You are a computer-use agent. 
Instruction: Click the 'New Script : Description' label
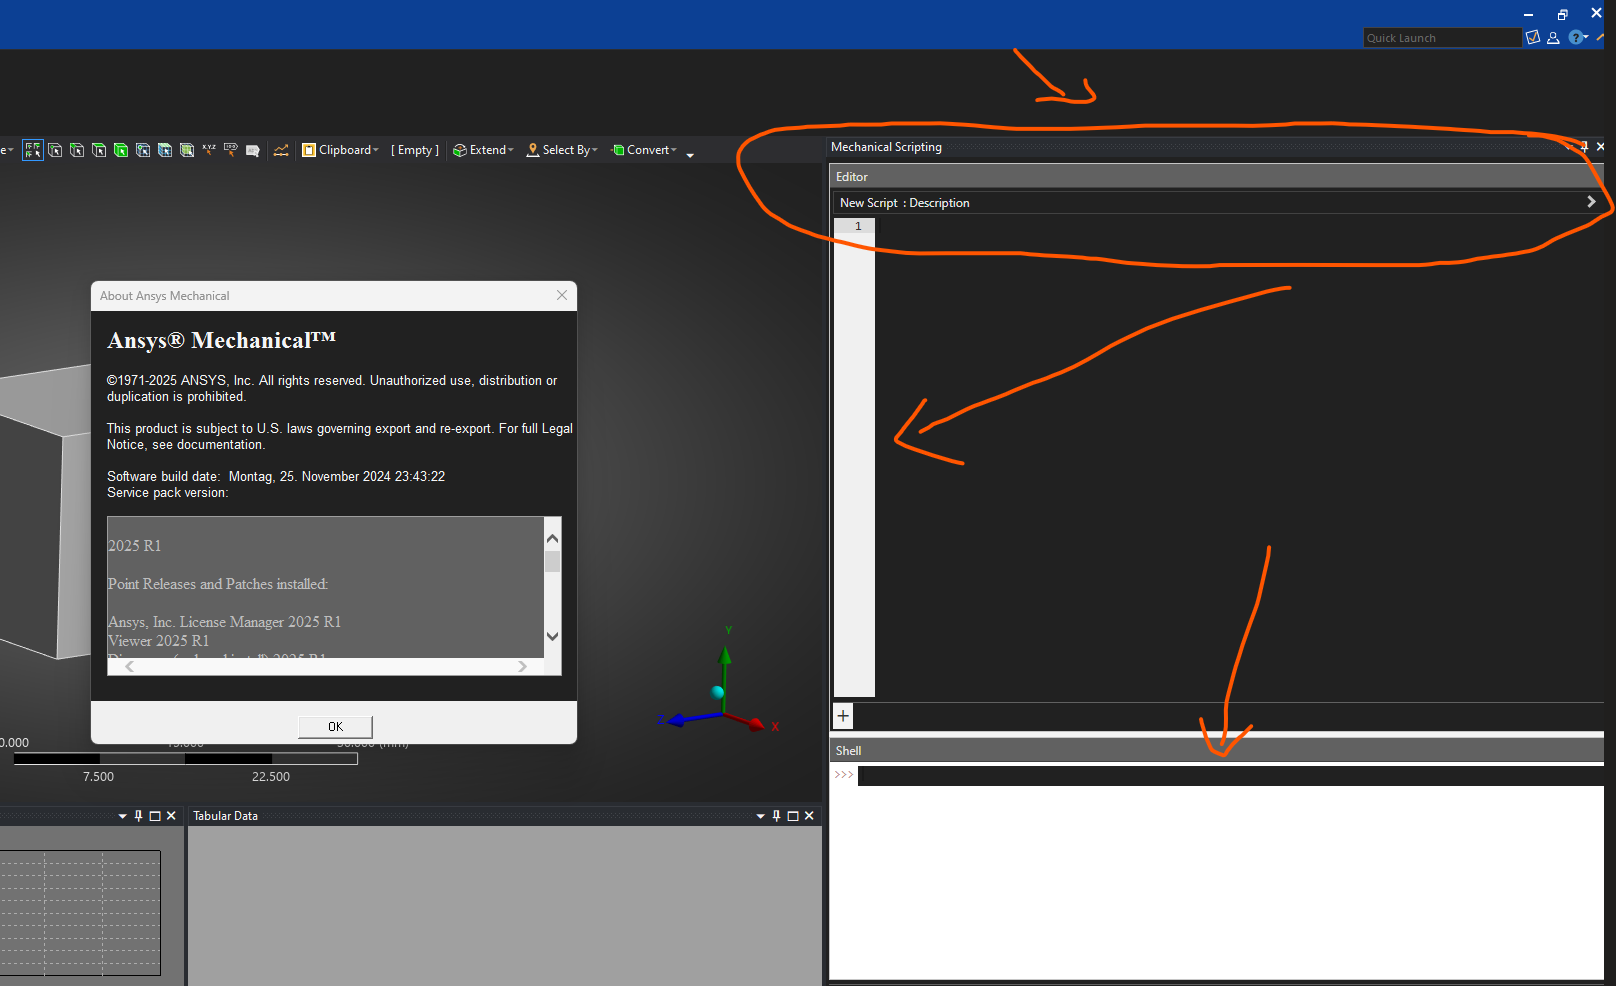coord(905,203)
